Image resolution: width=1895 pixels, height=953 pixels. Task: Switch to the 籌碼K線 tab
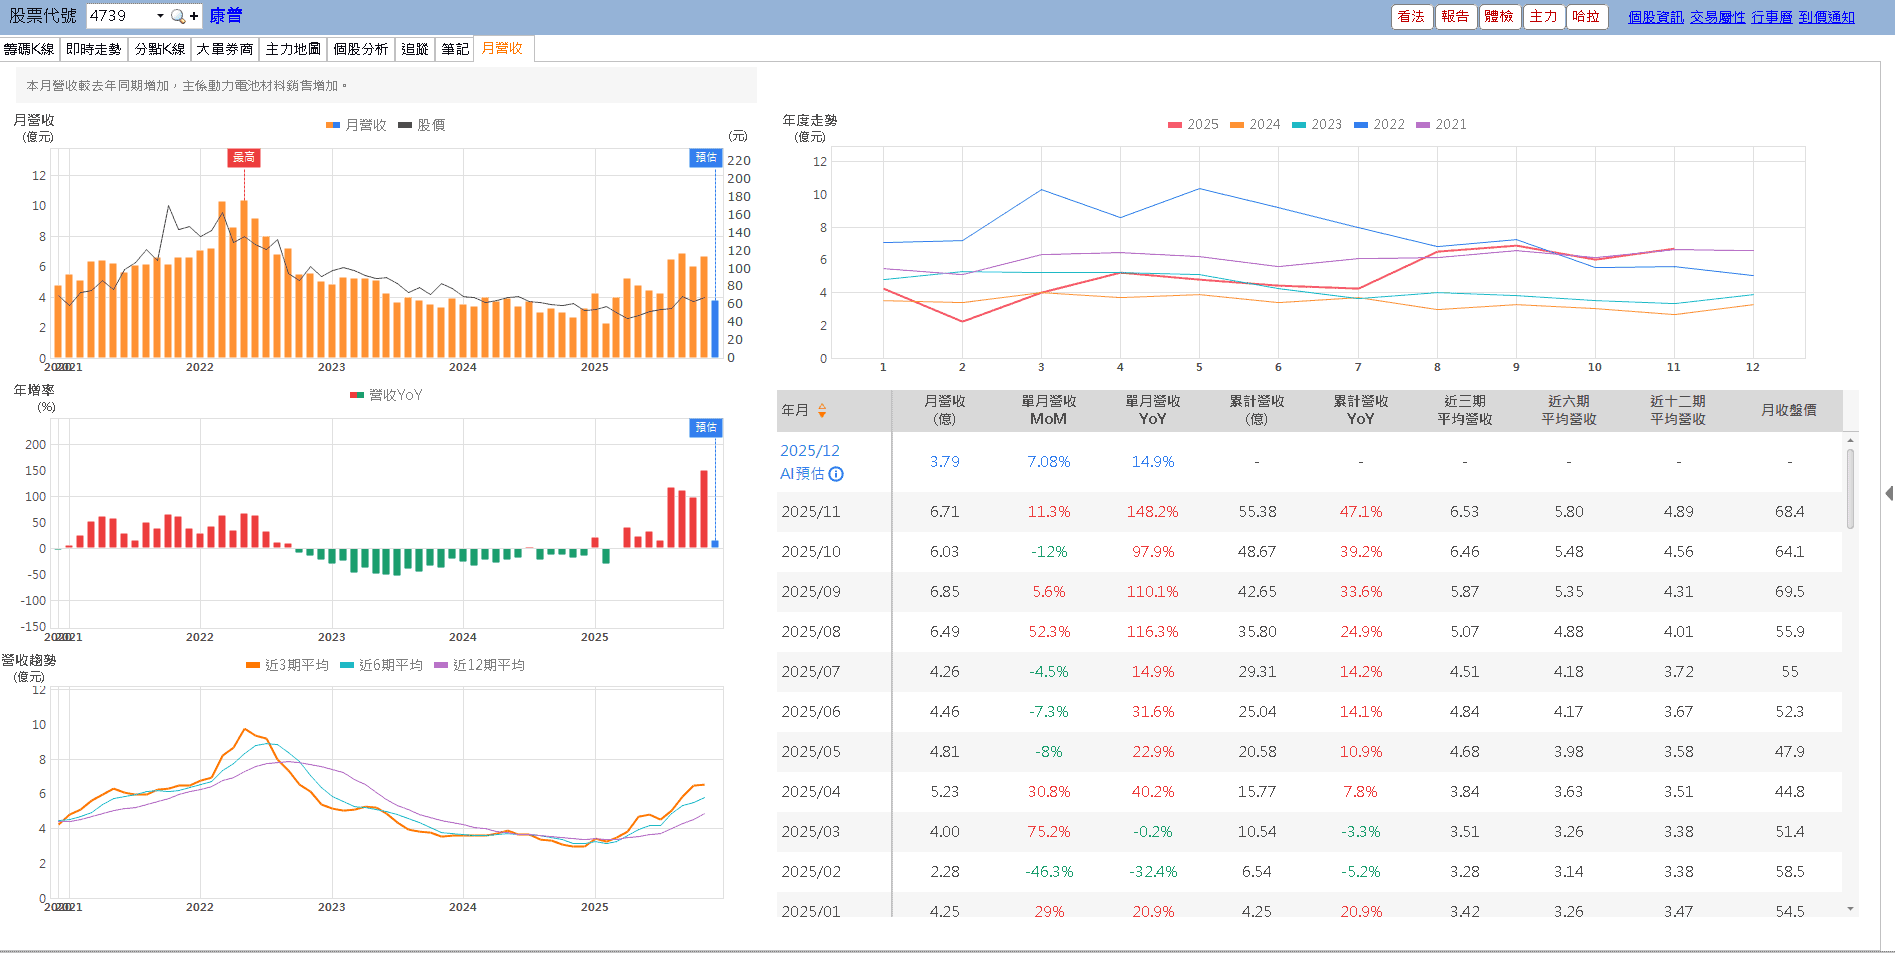29,49
